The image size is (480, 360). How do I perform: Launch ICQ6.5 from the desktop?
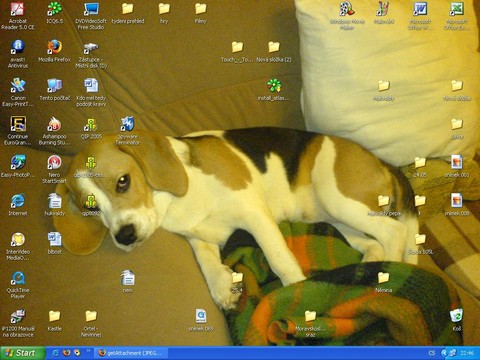54,13
